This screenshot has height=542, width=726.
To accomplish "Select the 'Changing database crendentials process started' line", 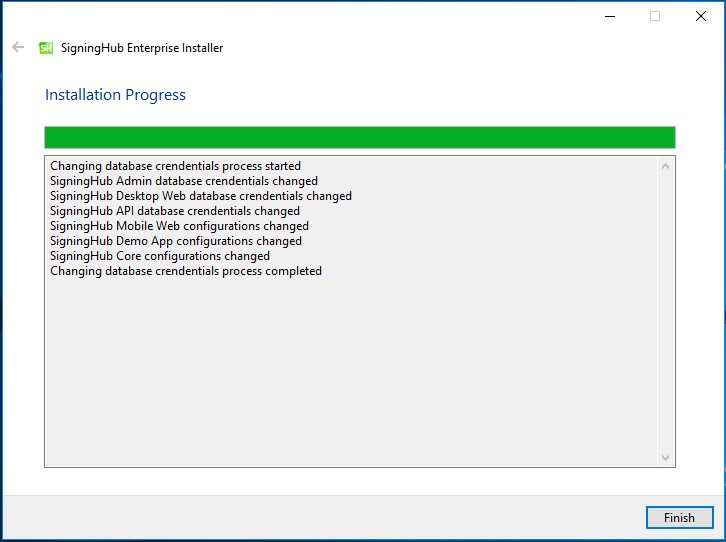I will point(175,166).
